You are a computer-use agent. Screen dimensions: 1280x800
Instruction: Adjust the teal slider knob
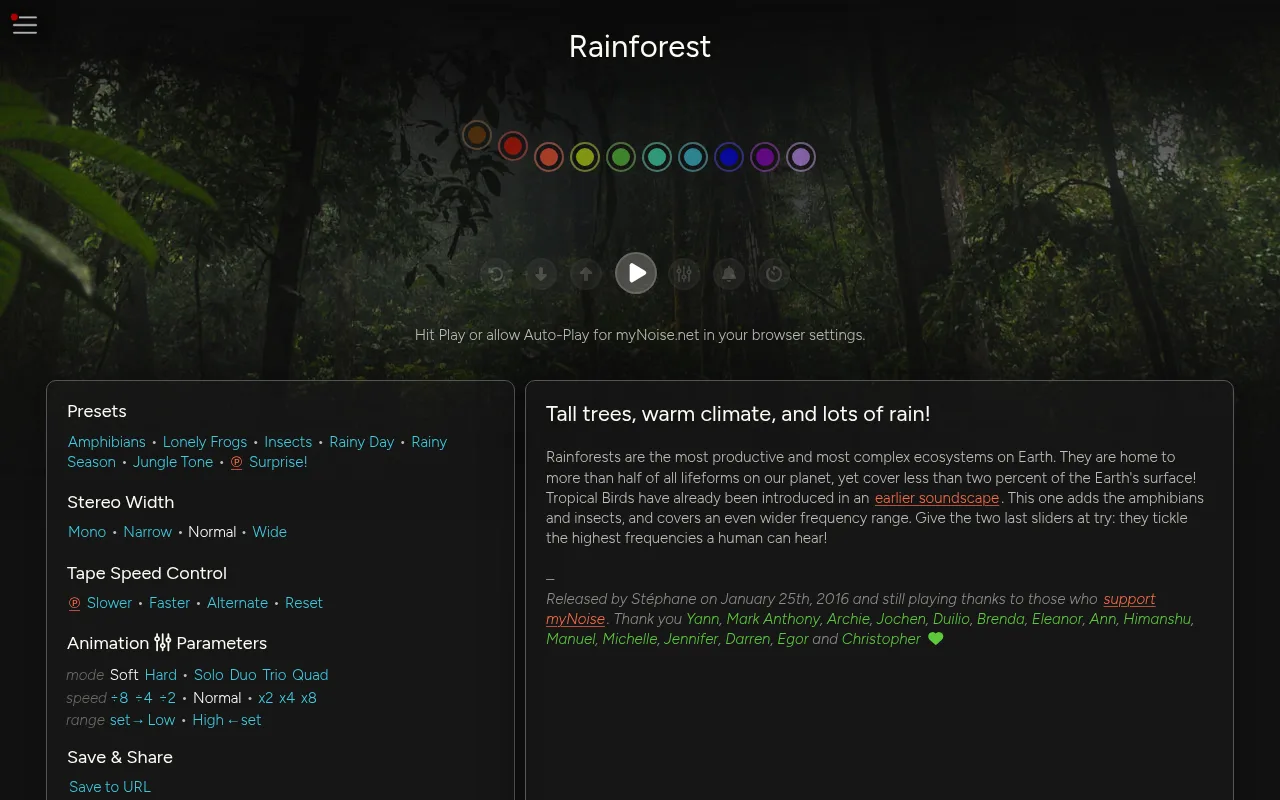657,157
